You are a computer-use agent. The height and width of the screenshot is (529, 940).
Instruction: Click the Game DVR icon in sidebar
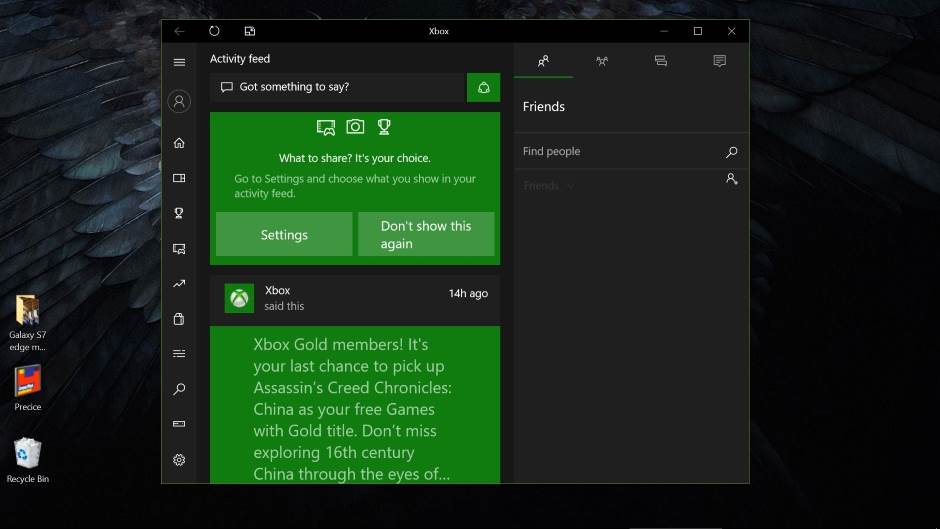179,248
